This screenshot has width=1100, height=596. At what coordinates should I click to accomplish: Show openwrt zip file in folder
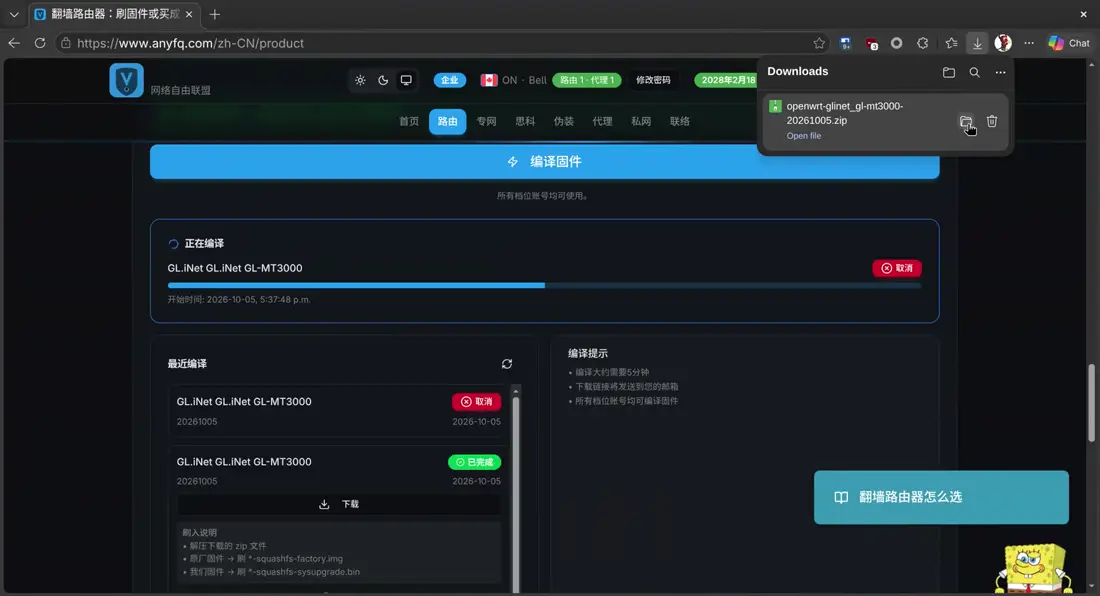click(x=966, y=121)
